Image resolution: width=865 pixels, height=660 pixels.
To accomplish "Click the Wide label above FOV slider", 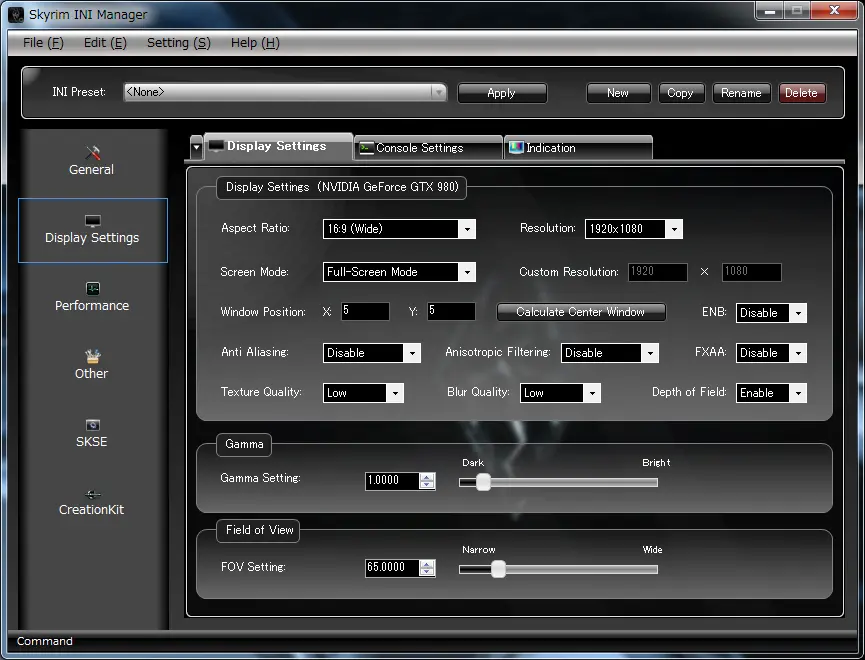I will tap(653, 550).
